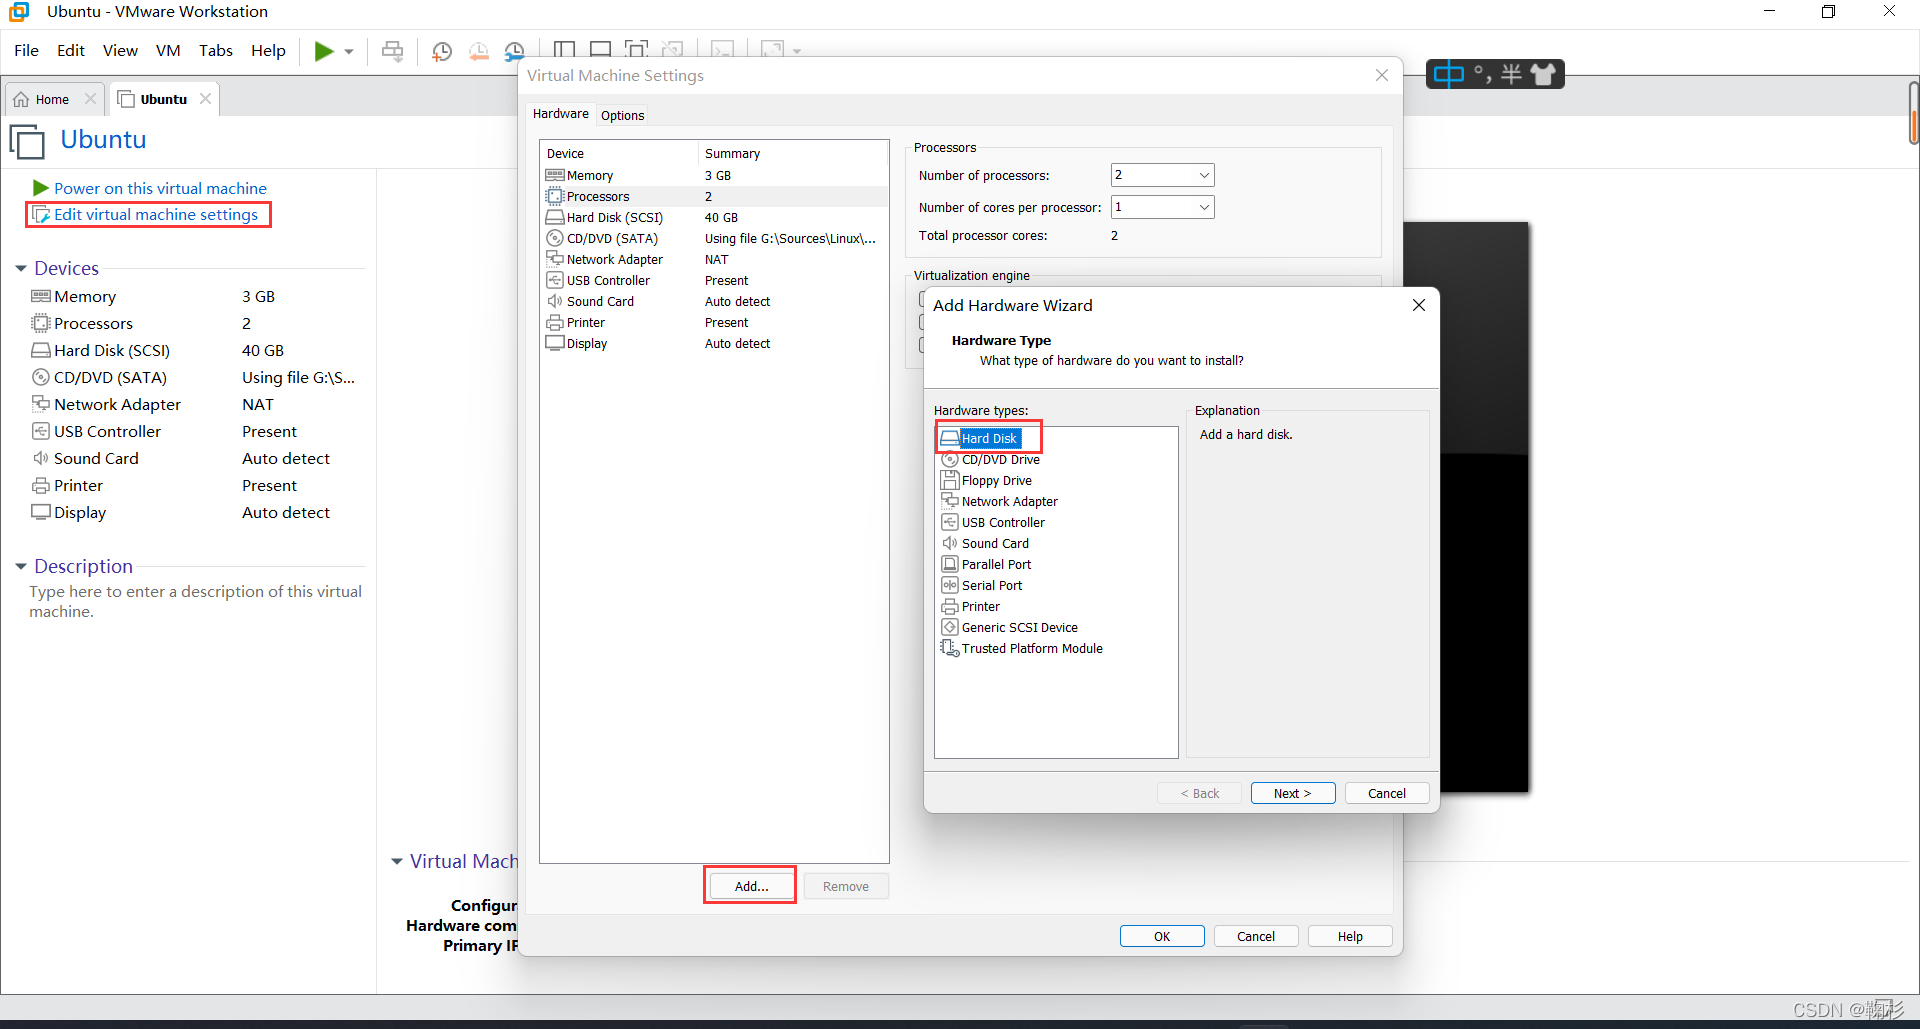This screenshot has height=1029, width=1920.
Task: Close the Ubuntu tab
Action: click(x=205, y=98)
